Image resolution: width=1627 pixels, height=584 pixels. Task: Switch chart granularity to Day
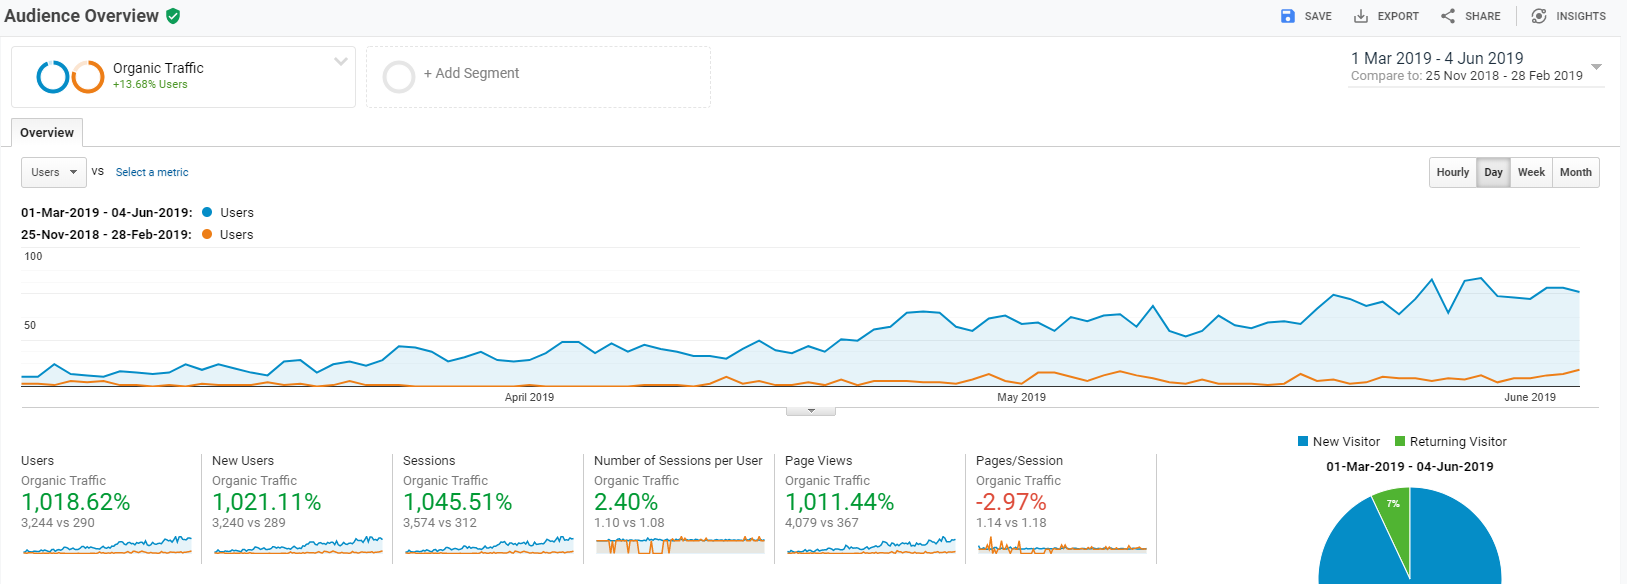click(1493, 172)
